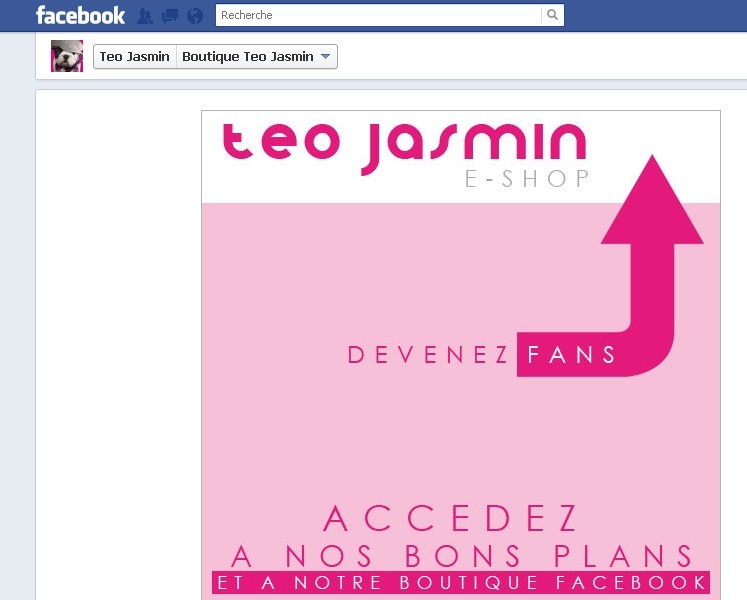
Task: Click the Facebook logo
Action: [80, 15]
